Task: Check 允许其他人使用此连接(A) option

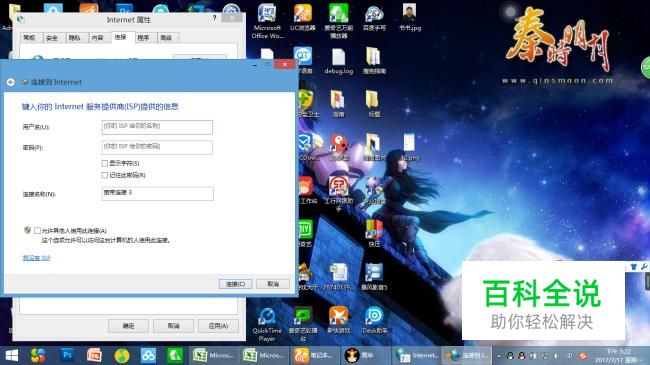Action: 38,231
